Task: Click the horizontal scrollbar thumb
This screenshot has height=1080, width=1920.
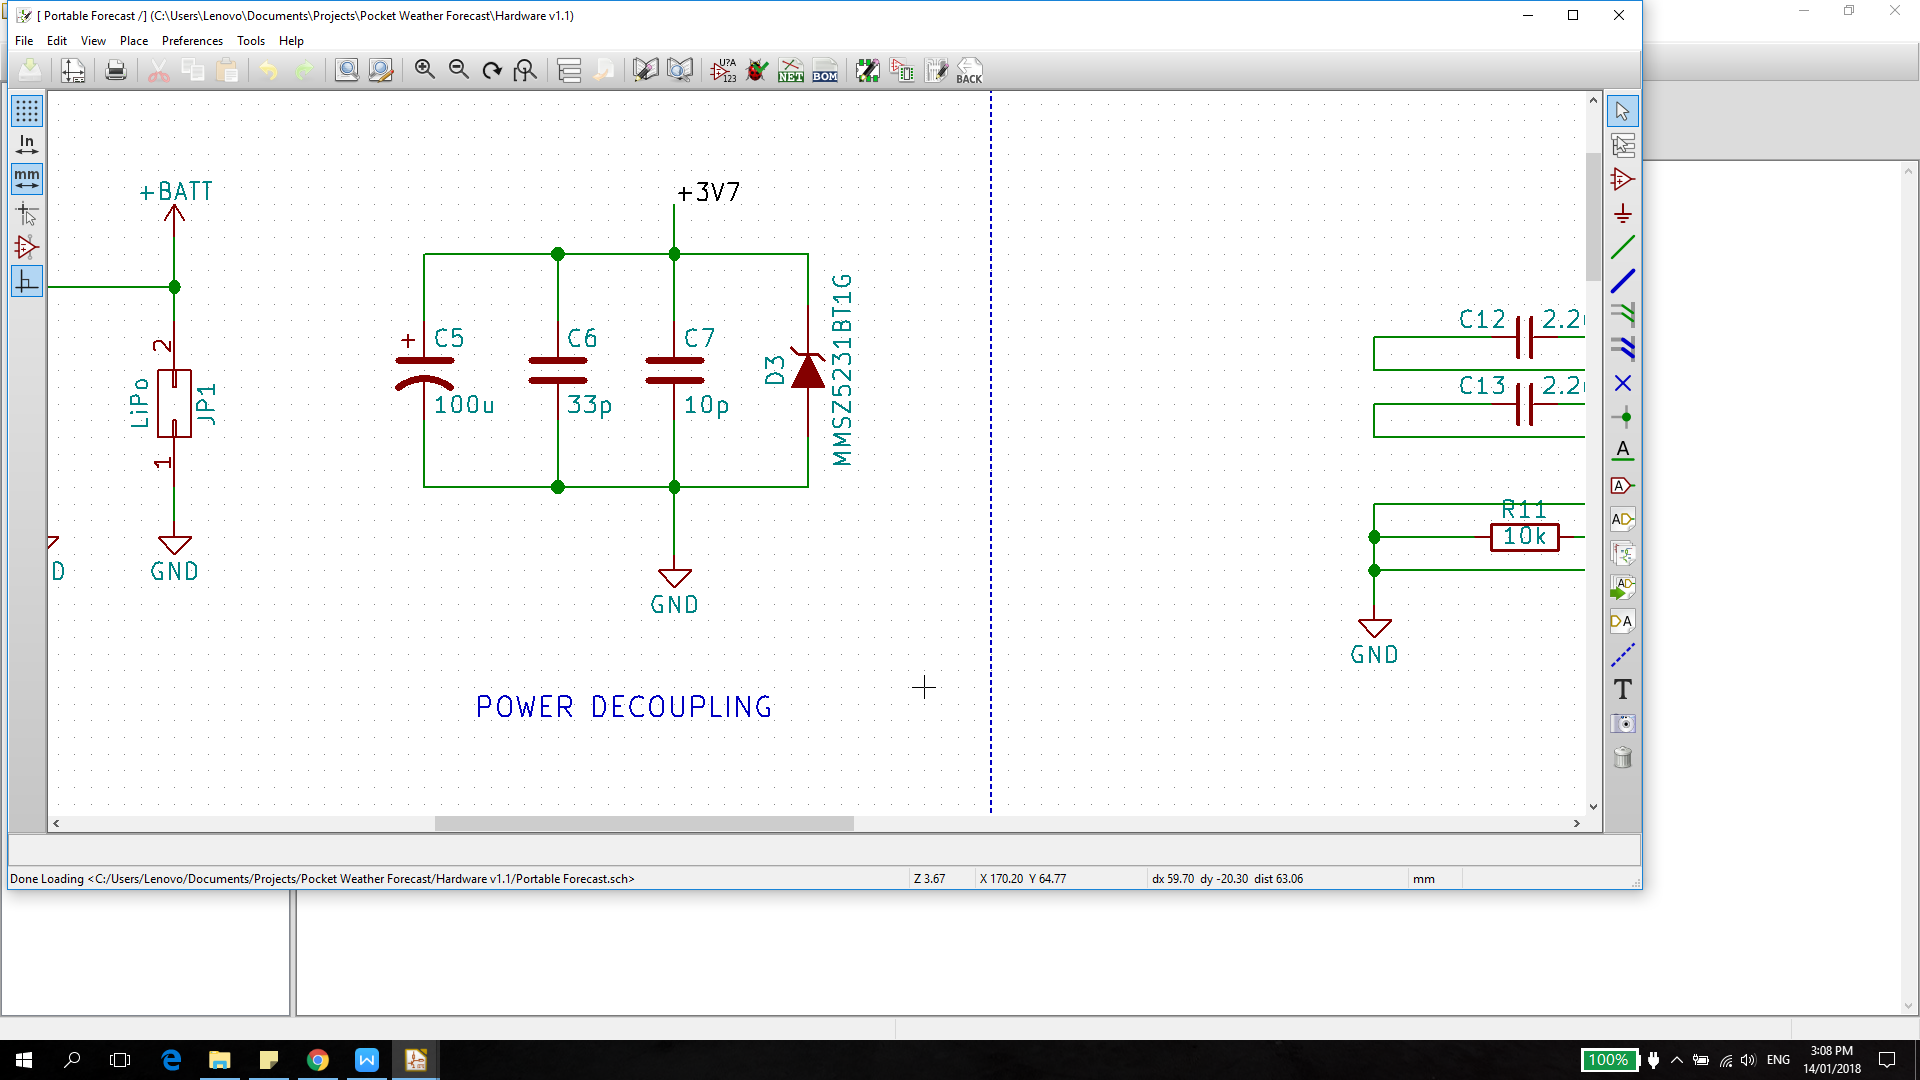Action: click(644, 824)
